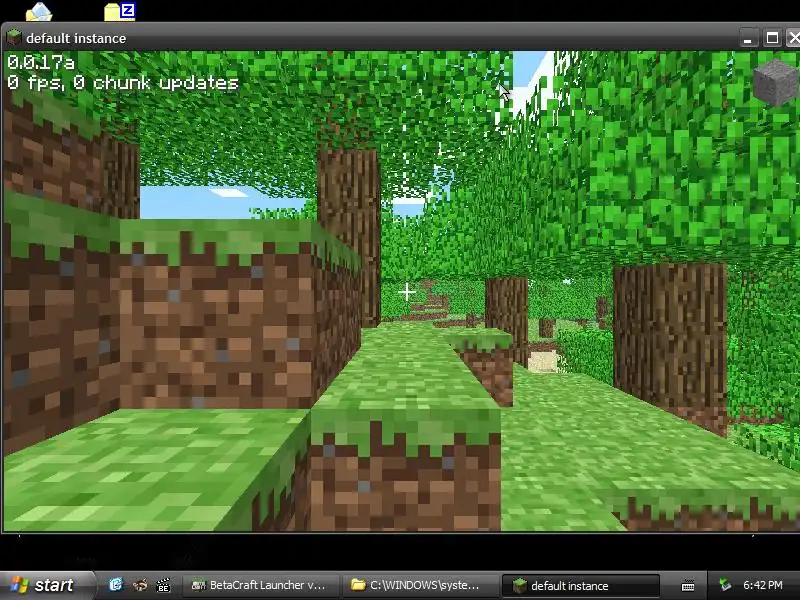The image size is (800, 600).
Task: Select the default instance taskbar button
Action: click(581, 585)
